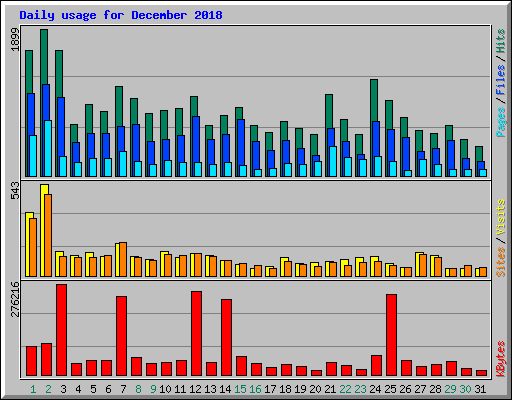Click the cyan pages bar for day 21
This screenshot has height=400, width=512.
pyautogui.click(x=333, y=161)
